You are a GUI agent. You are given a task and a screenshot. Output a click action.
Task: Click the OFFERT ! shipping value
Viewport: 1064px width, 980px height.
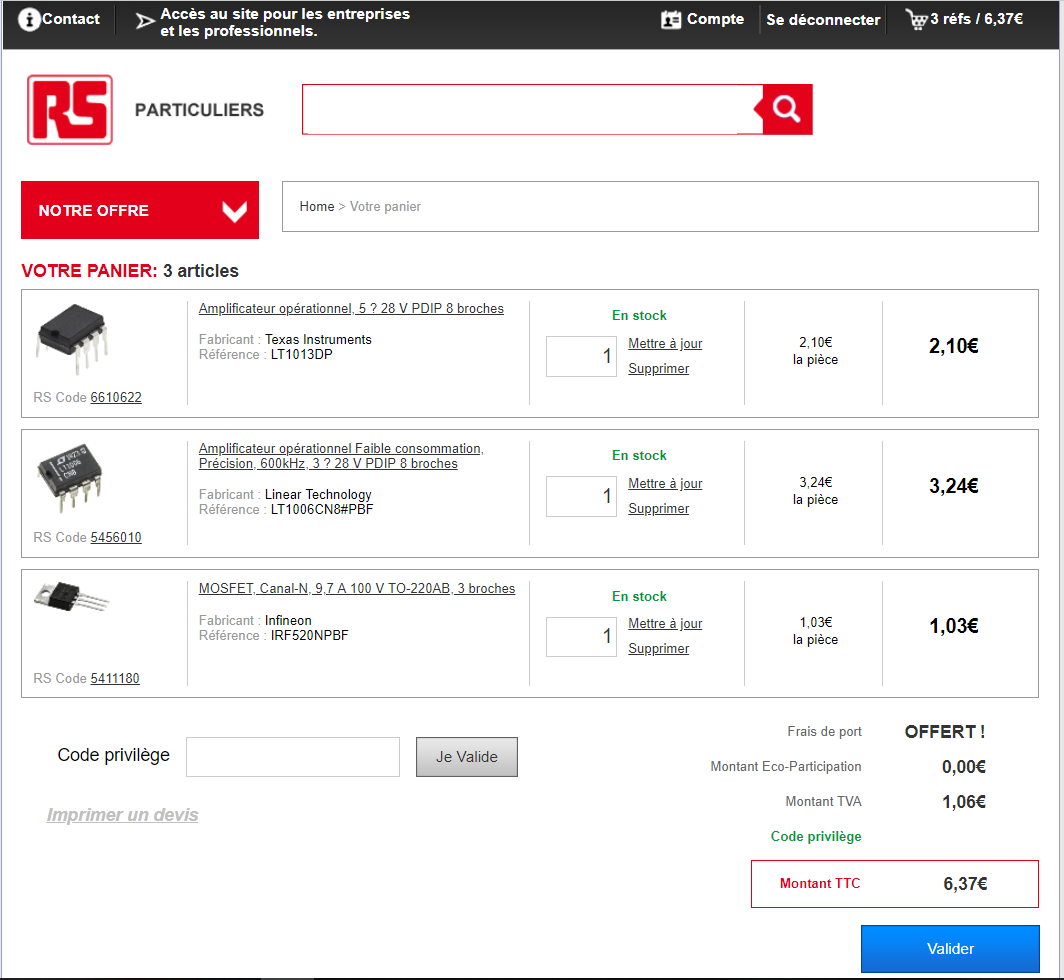tap(945, 732)
